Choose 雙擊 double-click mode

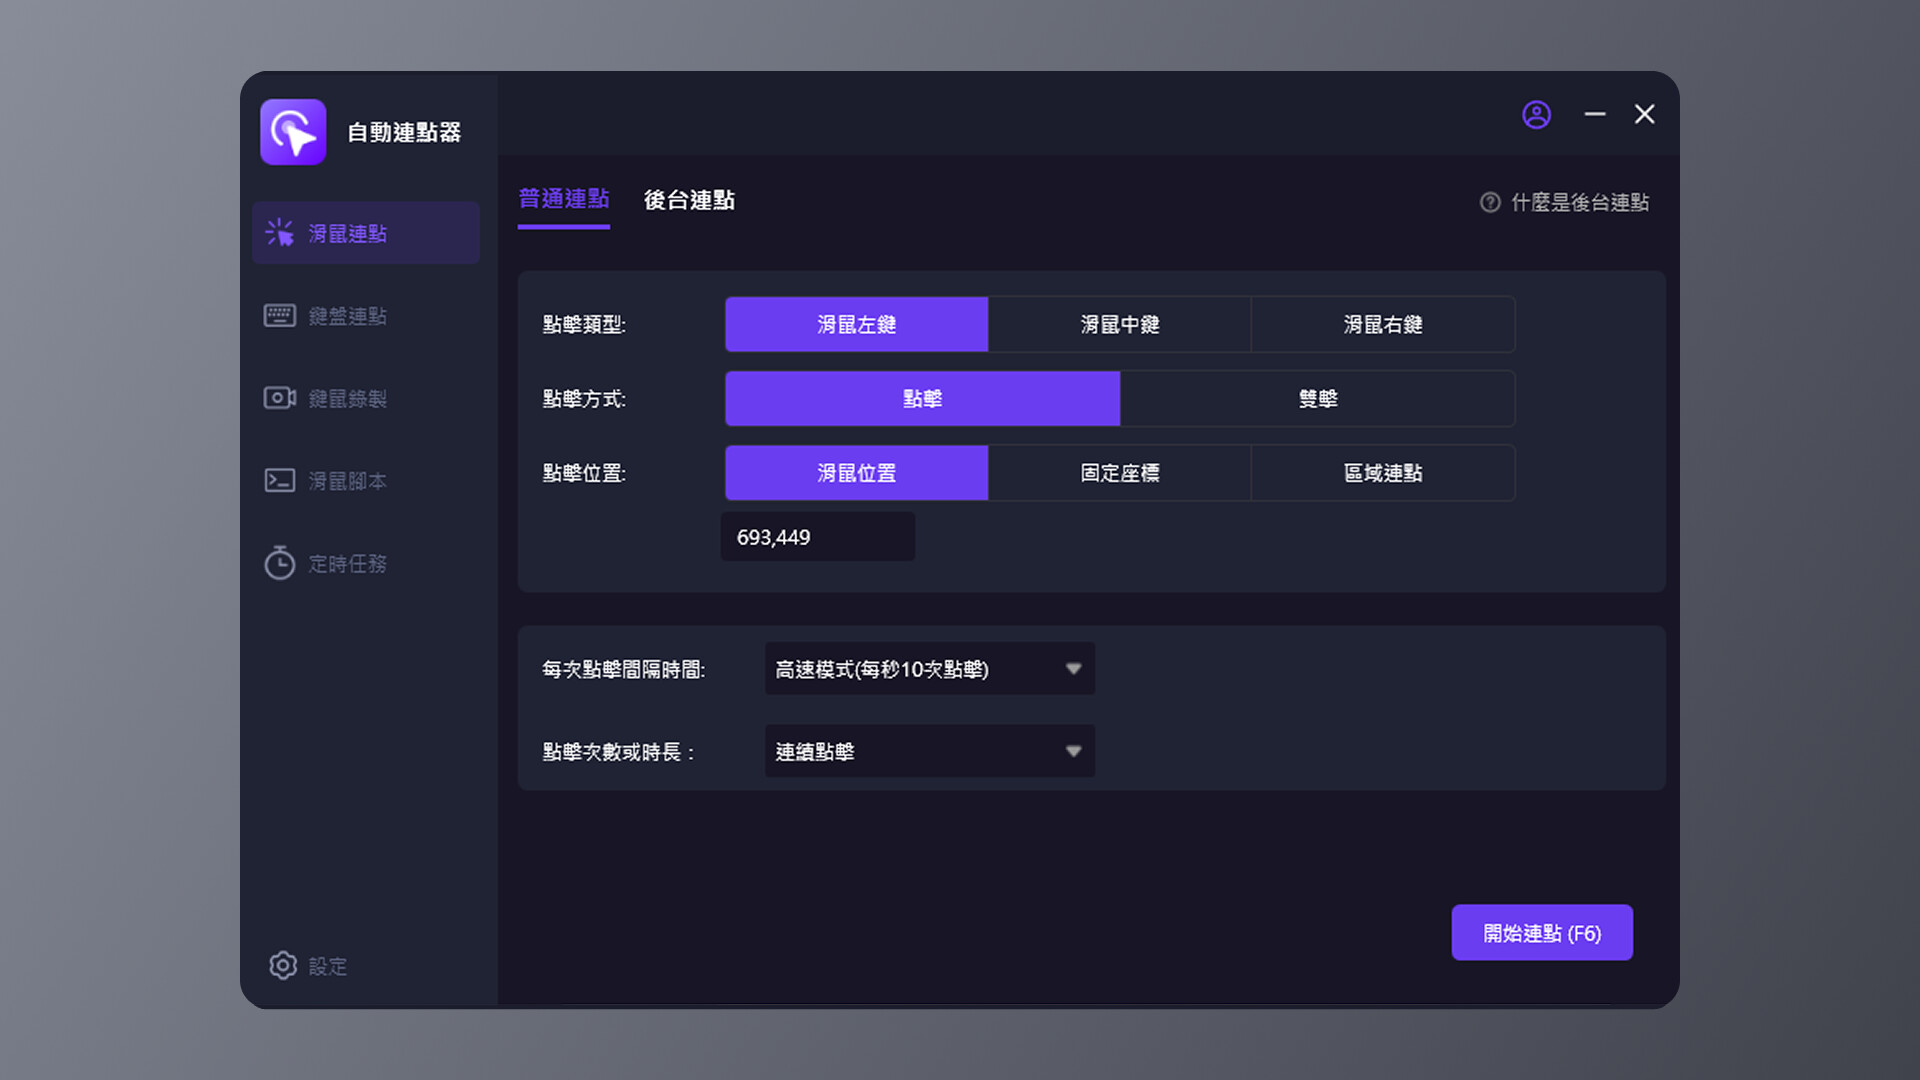coord(1317,399)
